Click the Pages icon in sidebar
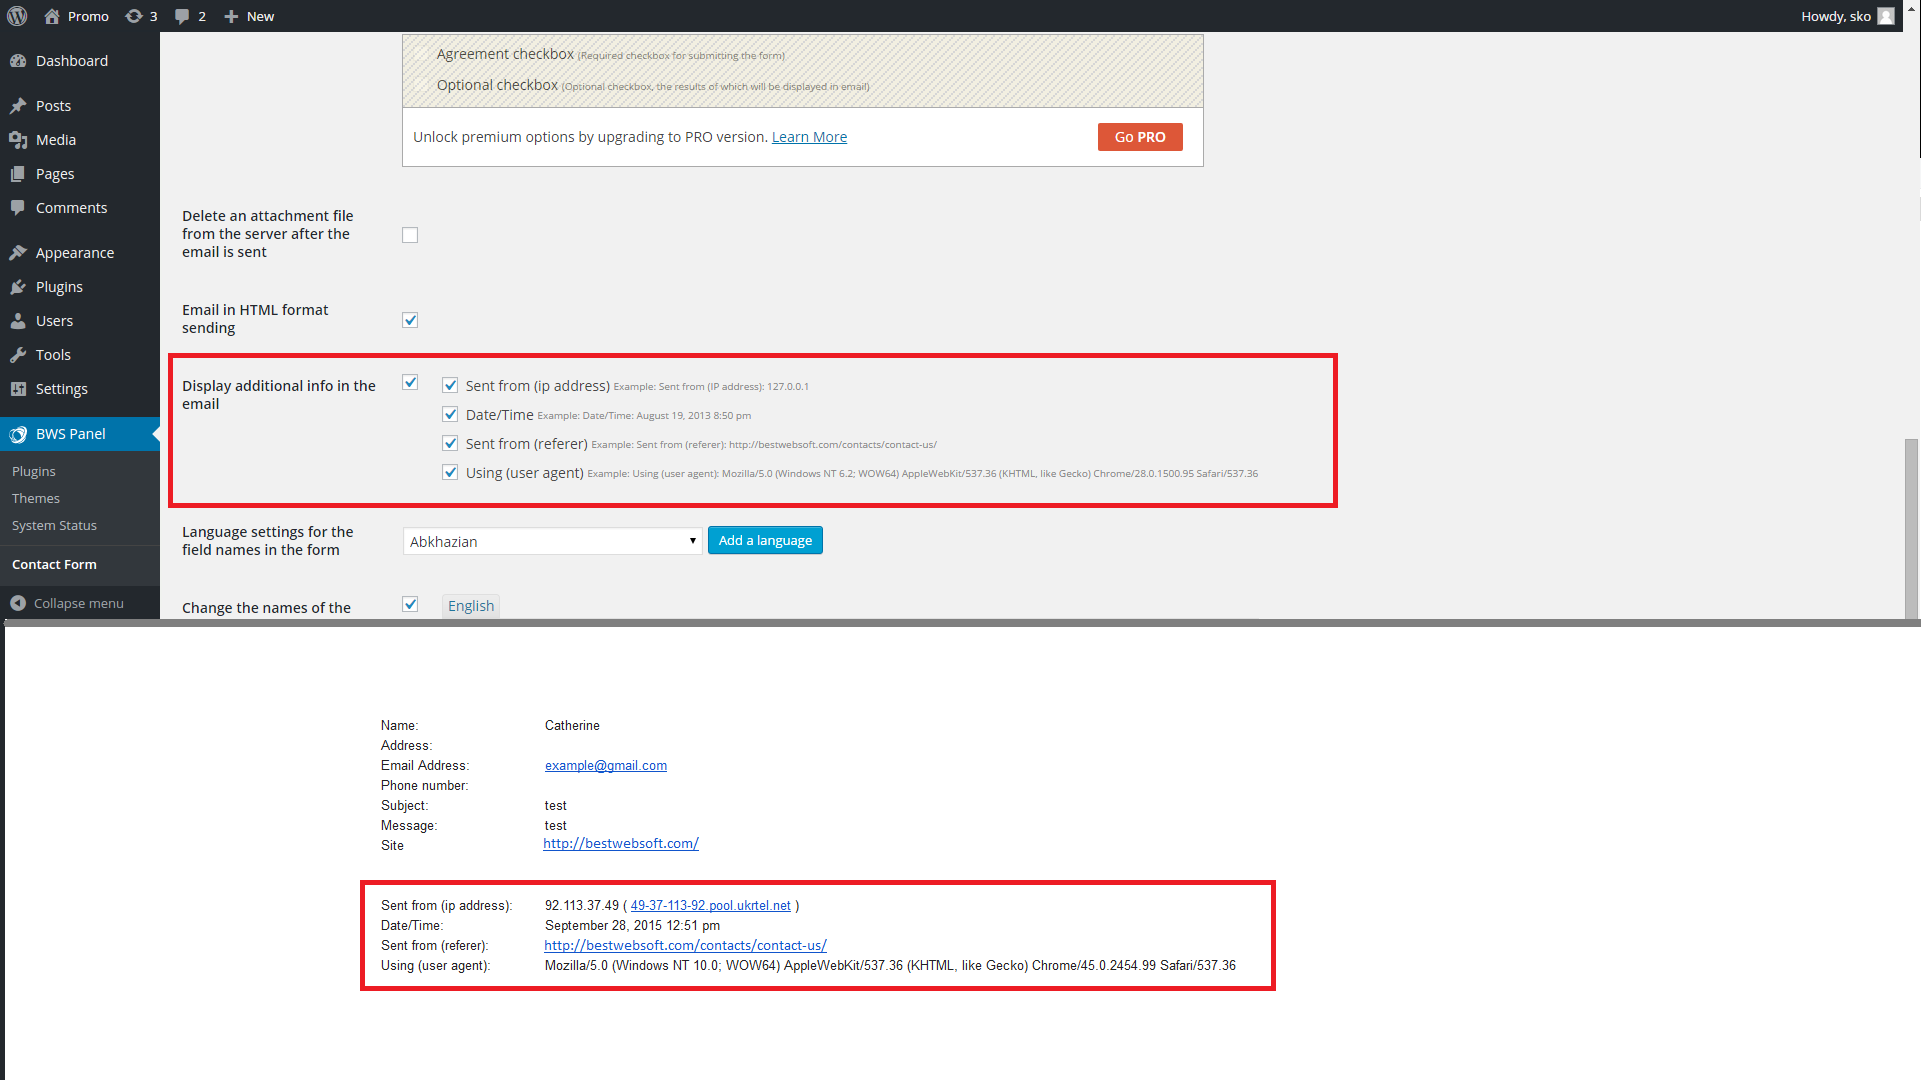This screenshot has width=1921, height=1080. pos(18,174)
